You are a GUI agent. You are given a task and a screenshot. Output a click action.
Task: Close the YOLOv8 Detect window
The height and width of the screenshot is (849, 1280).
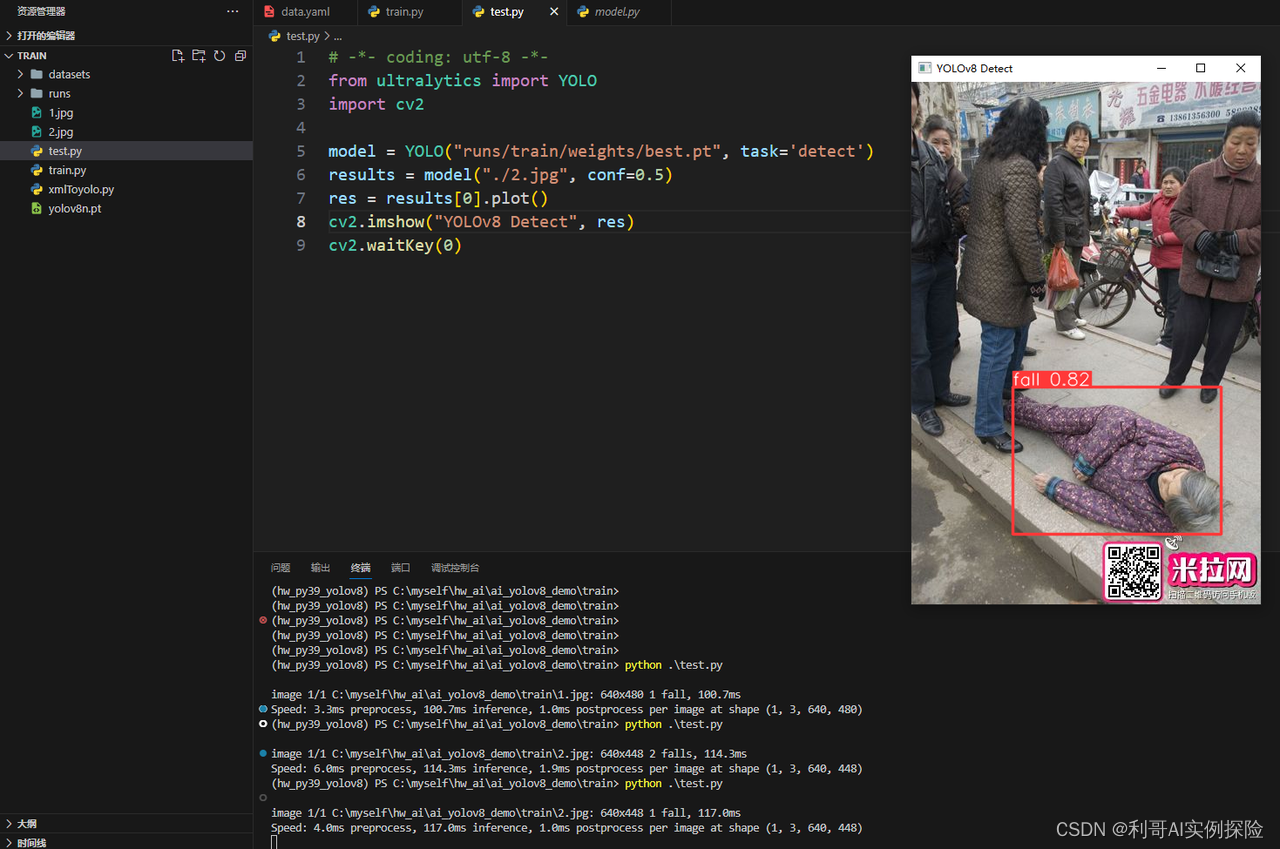click(x=1241, y=68)
